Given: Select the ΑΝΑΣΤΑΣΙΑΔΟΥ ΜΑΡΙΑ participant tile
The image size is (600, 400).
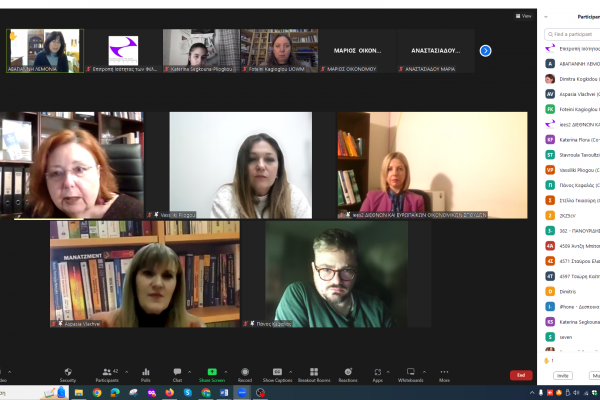Looking at the screenshot, I should tap(436, 51).
